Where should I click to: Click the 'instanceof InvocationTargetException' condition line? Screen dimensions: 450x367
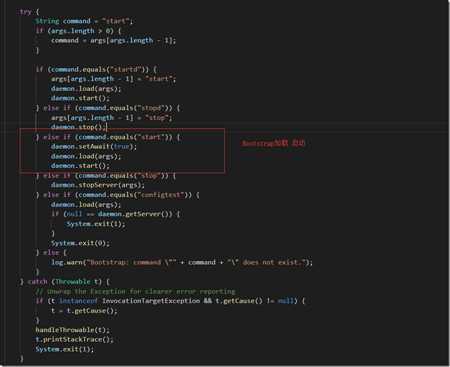pyautogui.click(x=170, y=301)
